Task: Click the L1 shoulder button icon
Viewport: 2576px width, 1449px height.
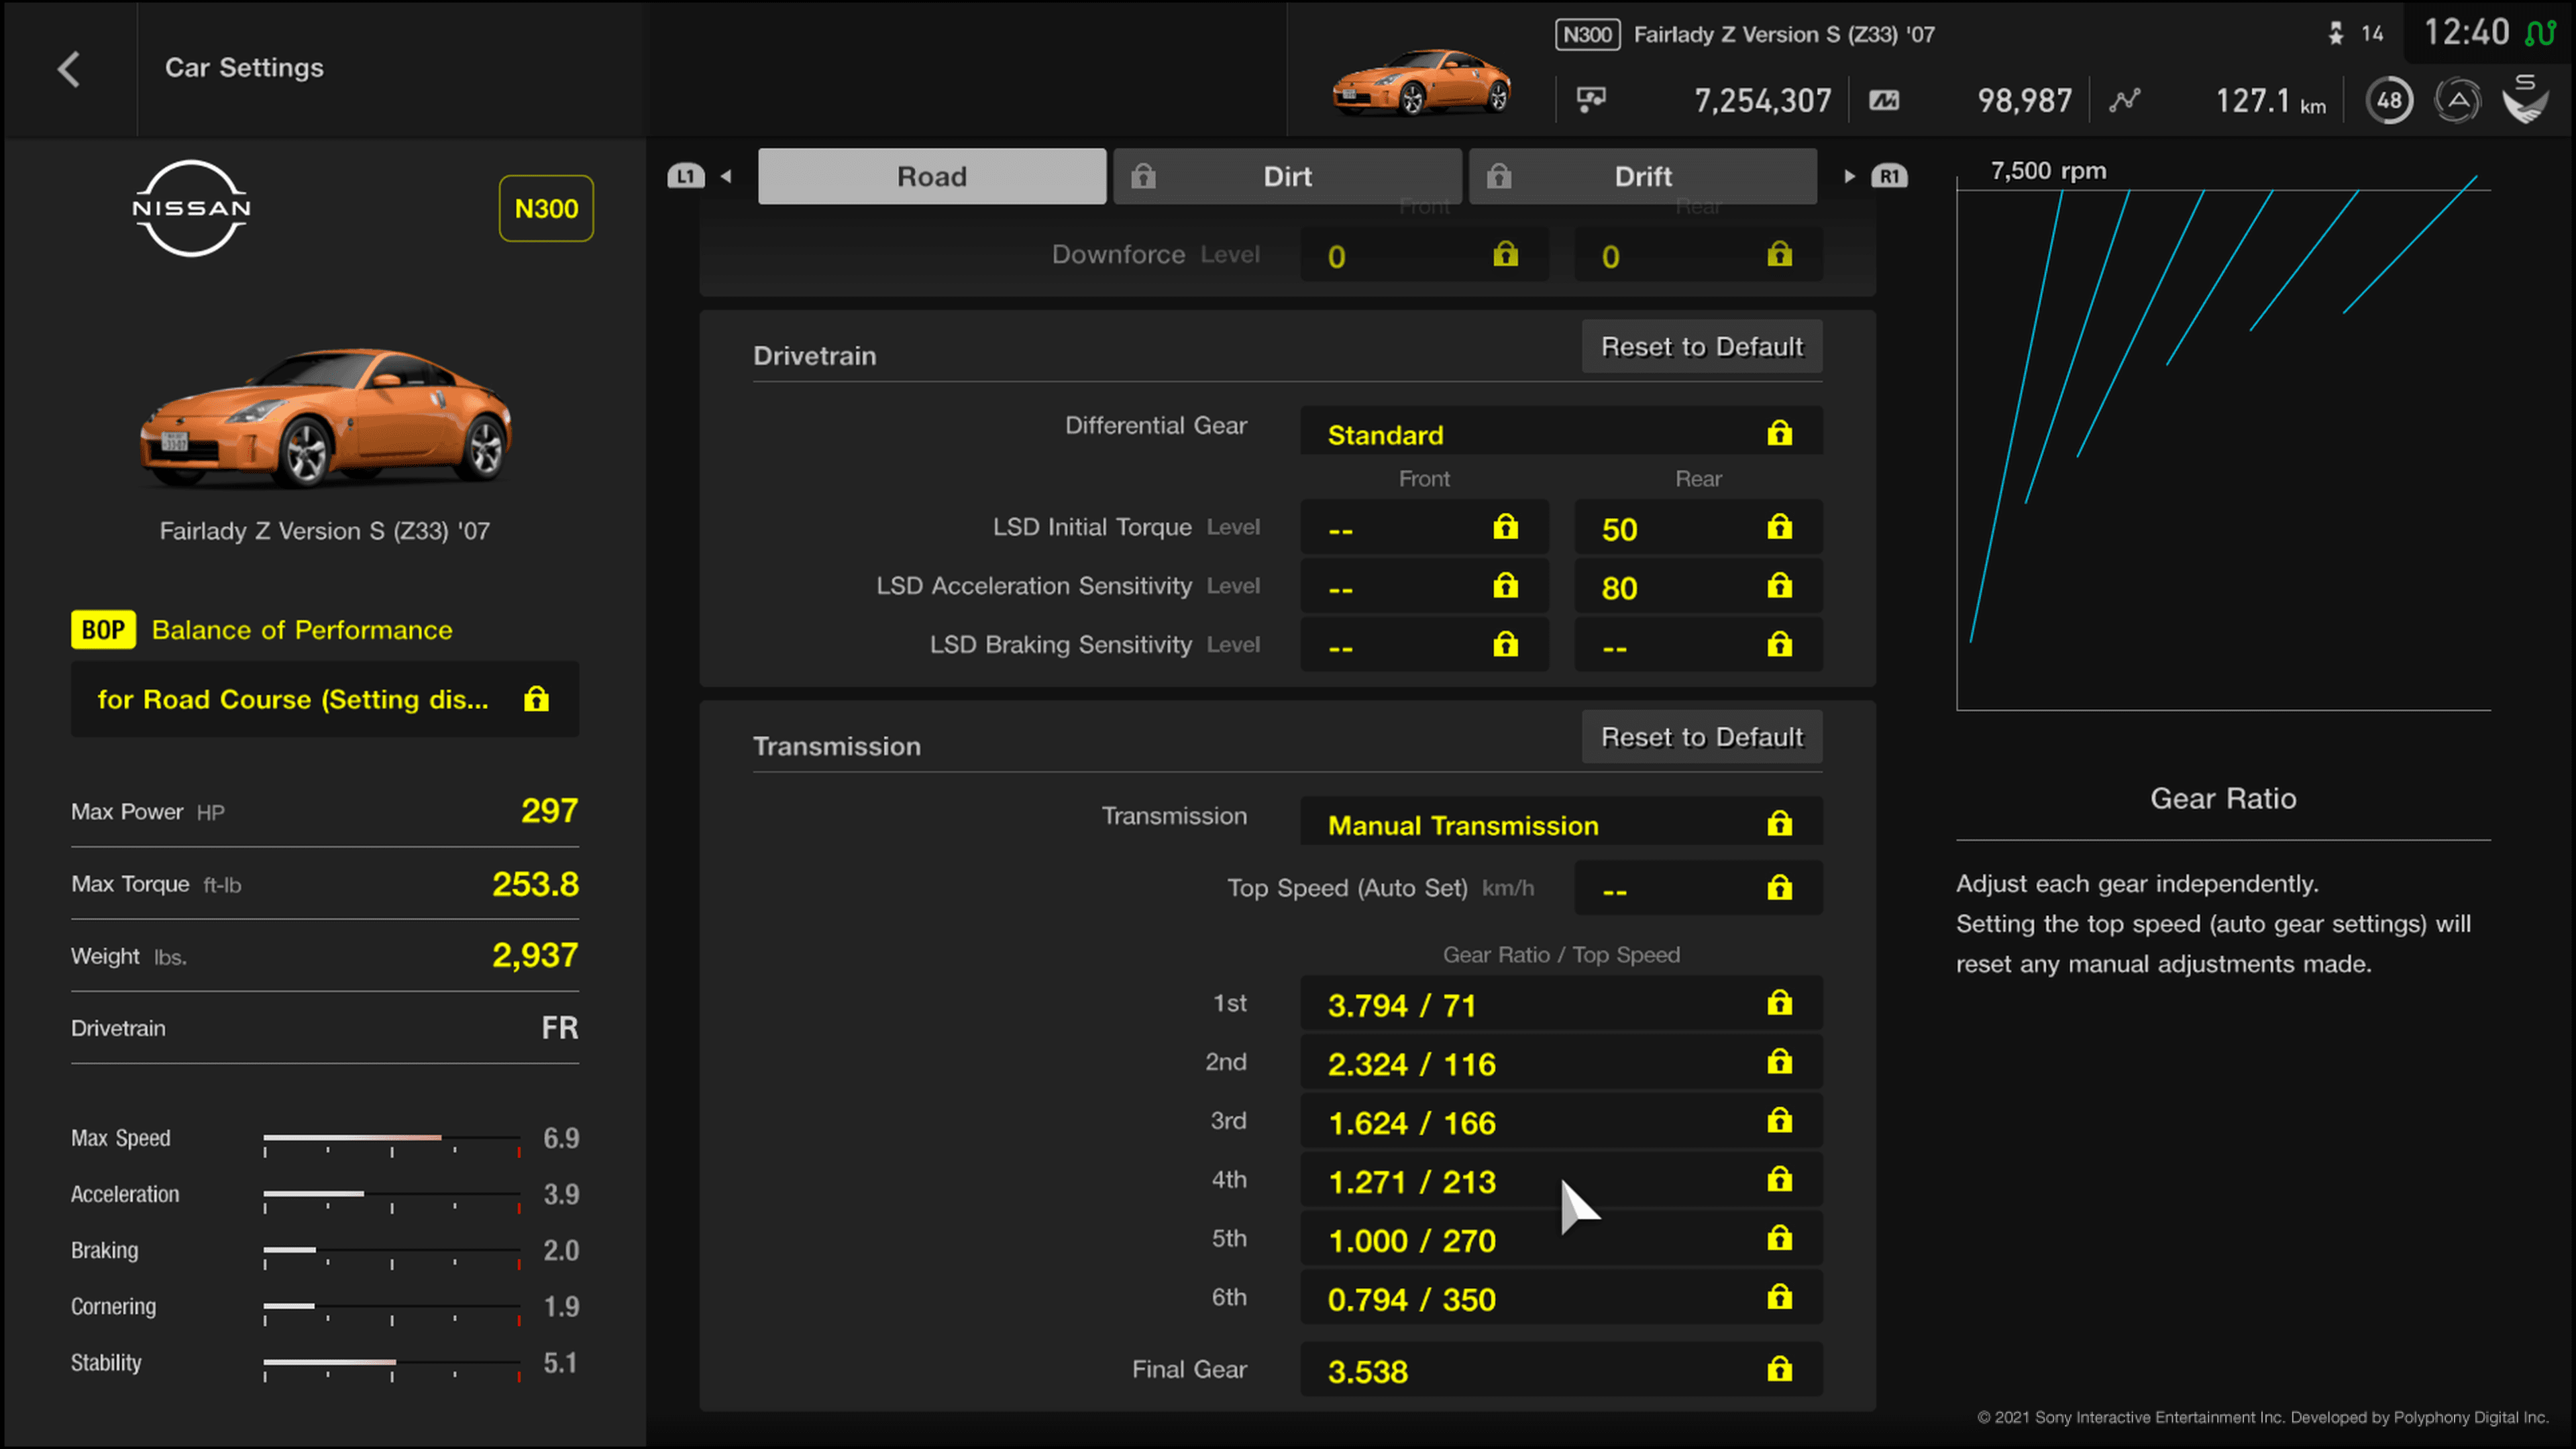Action: point(685,176)
